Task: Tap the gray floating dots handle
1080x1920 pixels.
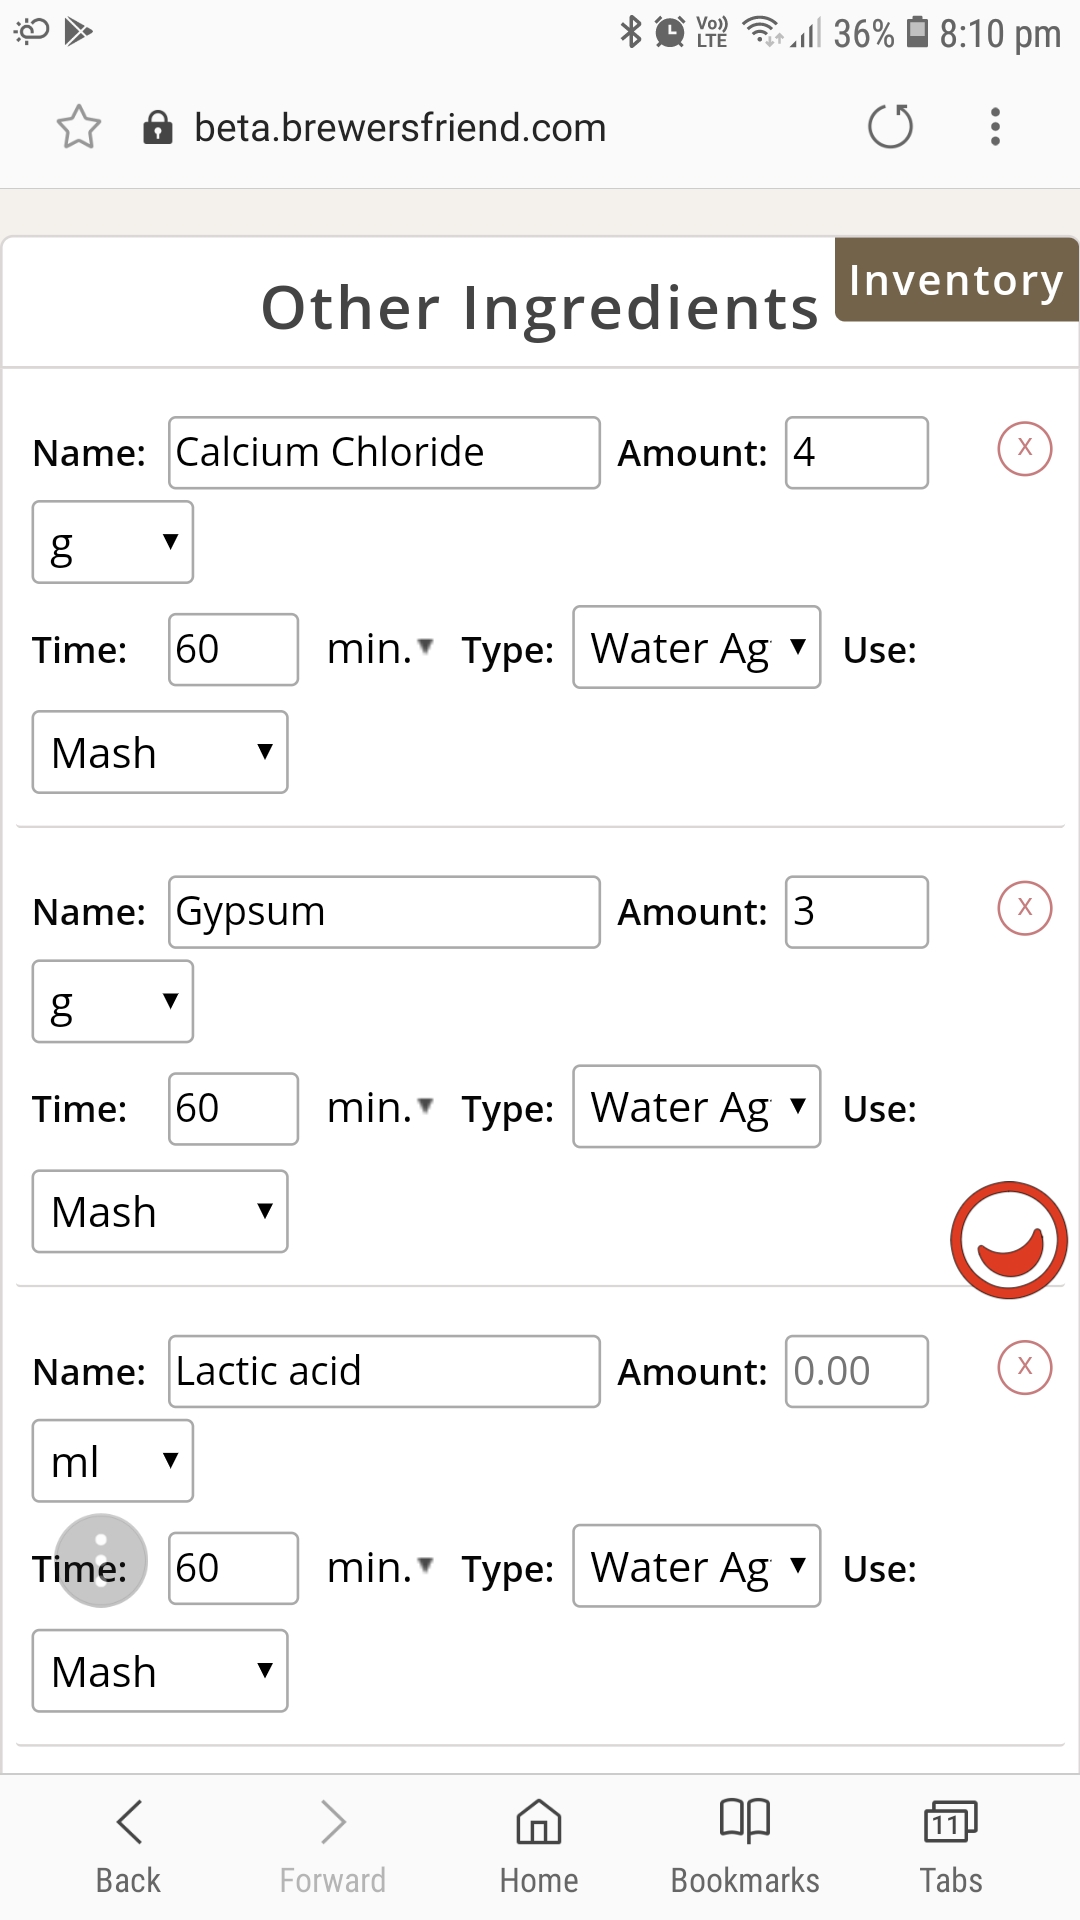Action: click(x=101, y=1561)
